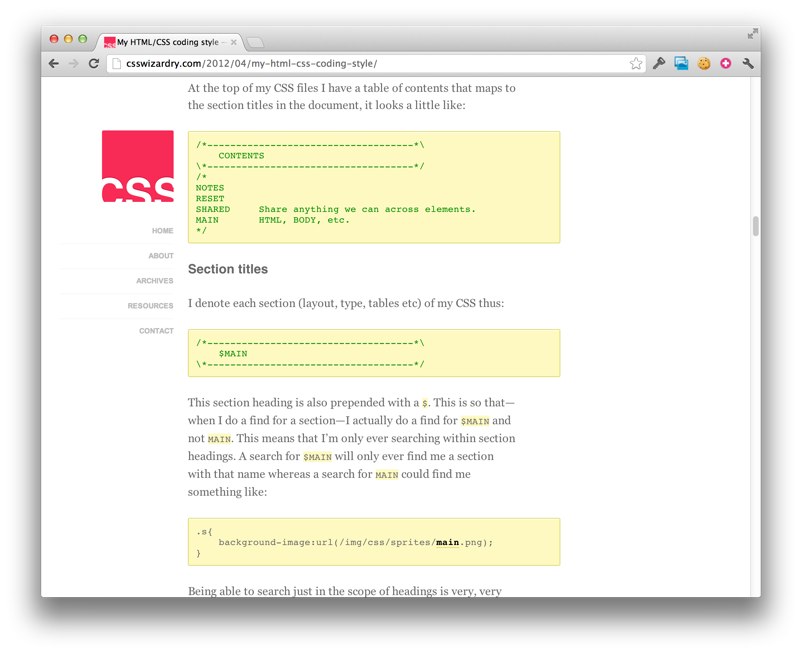Viewport: 802px width, 654px height.
Task: Click the blue photo gallery extension icon
Action: click(x=681, y=62)
